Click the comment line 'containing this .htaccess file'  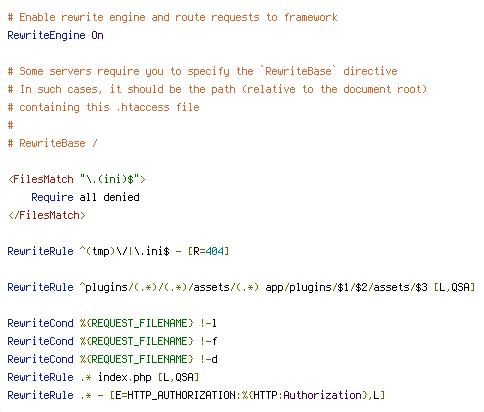tap(104, 107)
